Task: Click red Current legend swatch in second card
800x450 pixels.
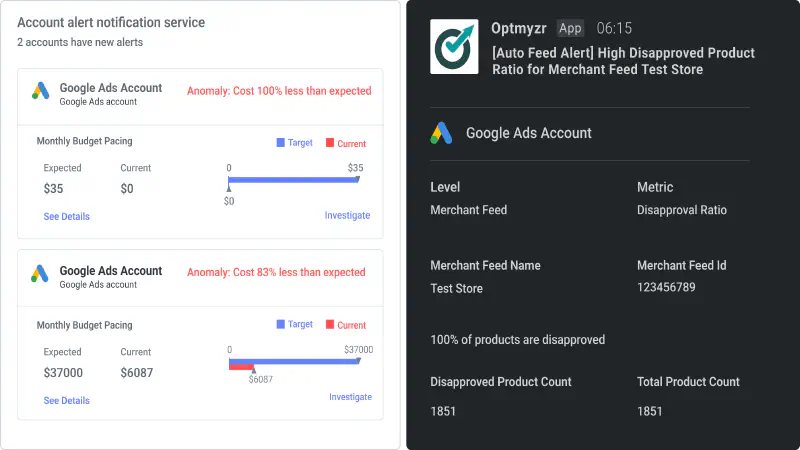Action: (x=330, y=324)
